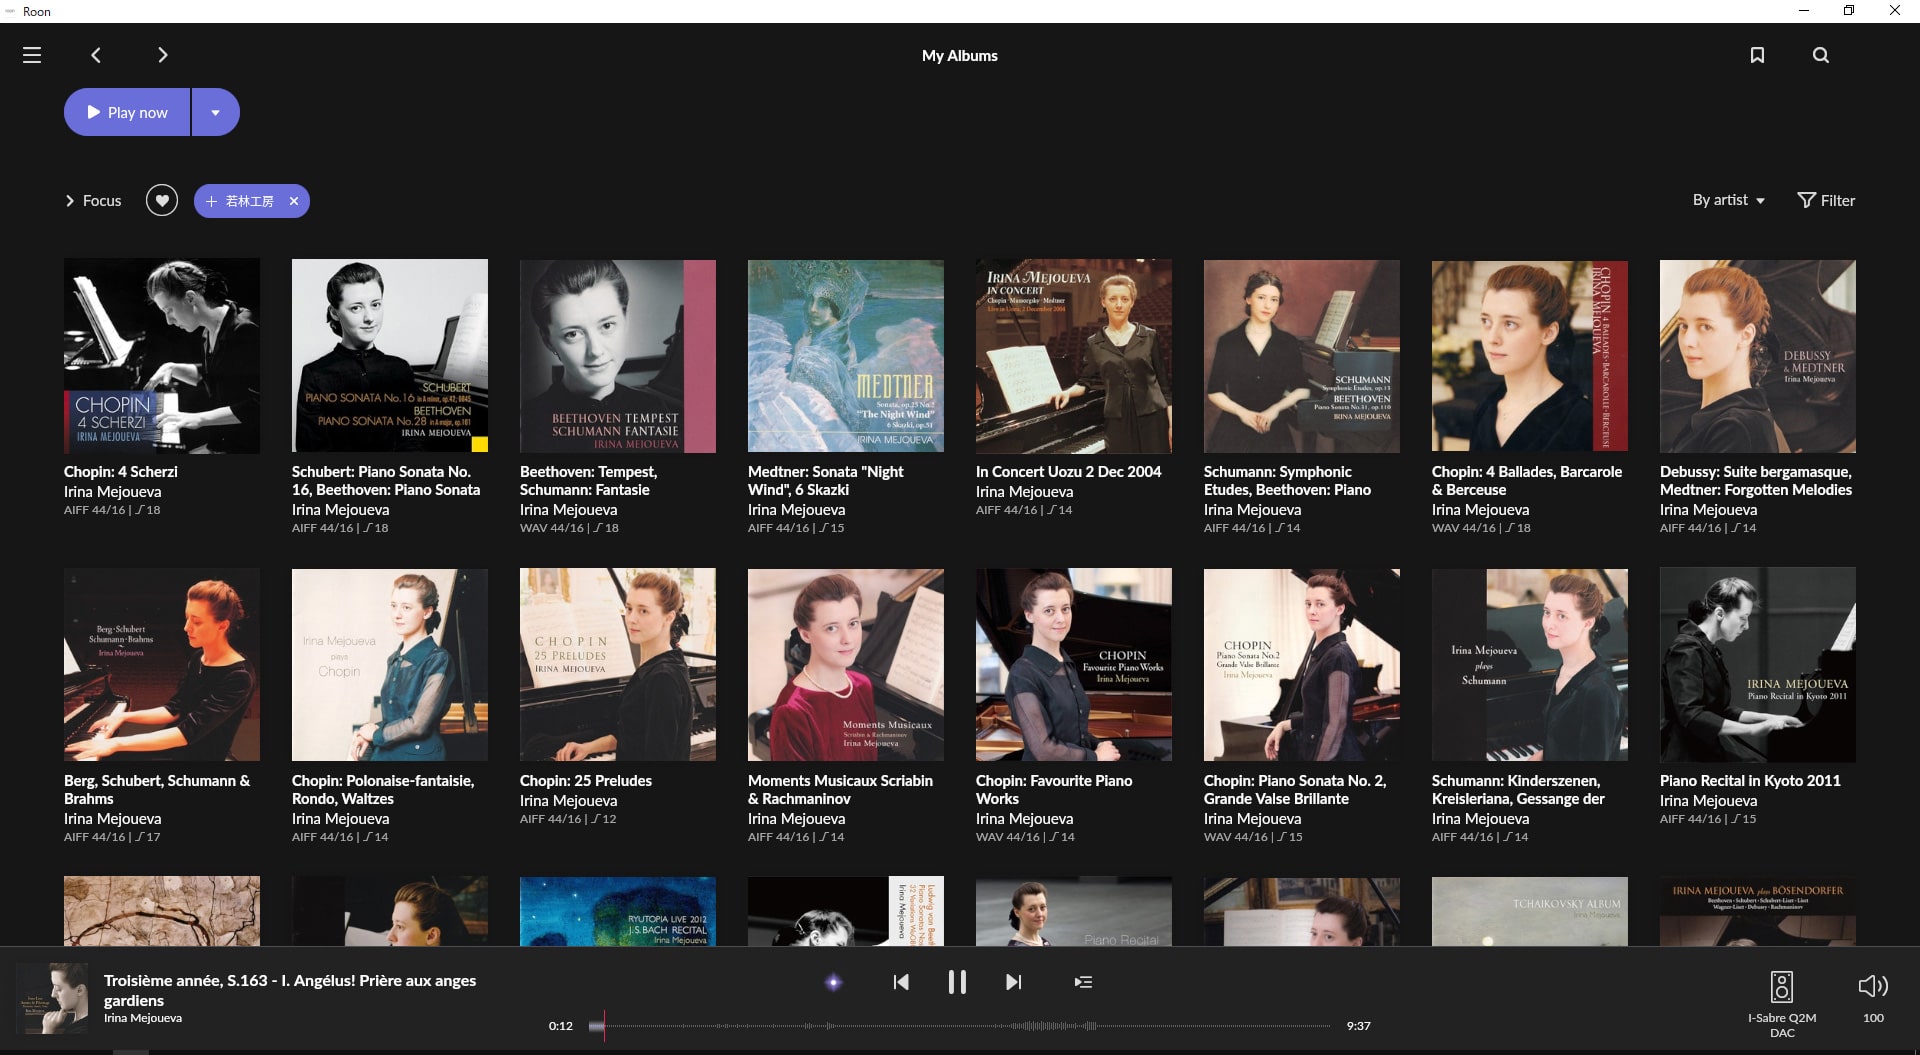Seek within the waveform progress bar

[960, 1026]
